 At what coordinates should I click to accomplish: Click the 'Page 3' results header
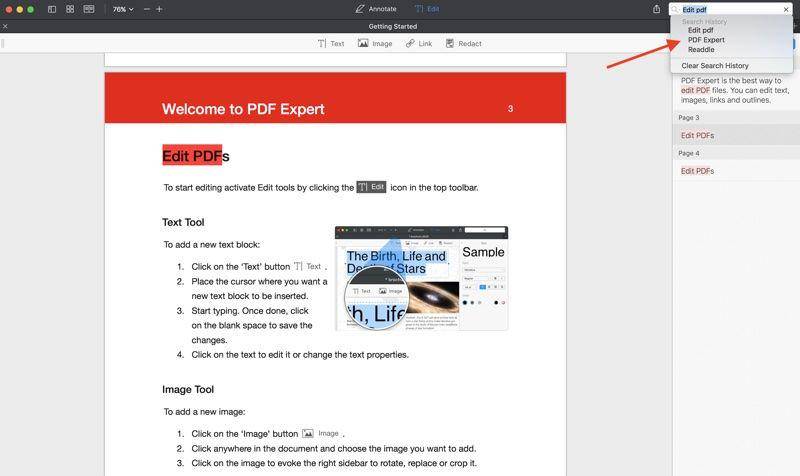click(x=689, y=117)
